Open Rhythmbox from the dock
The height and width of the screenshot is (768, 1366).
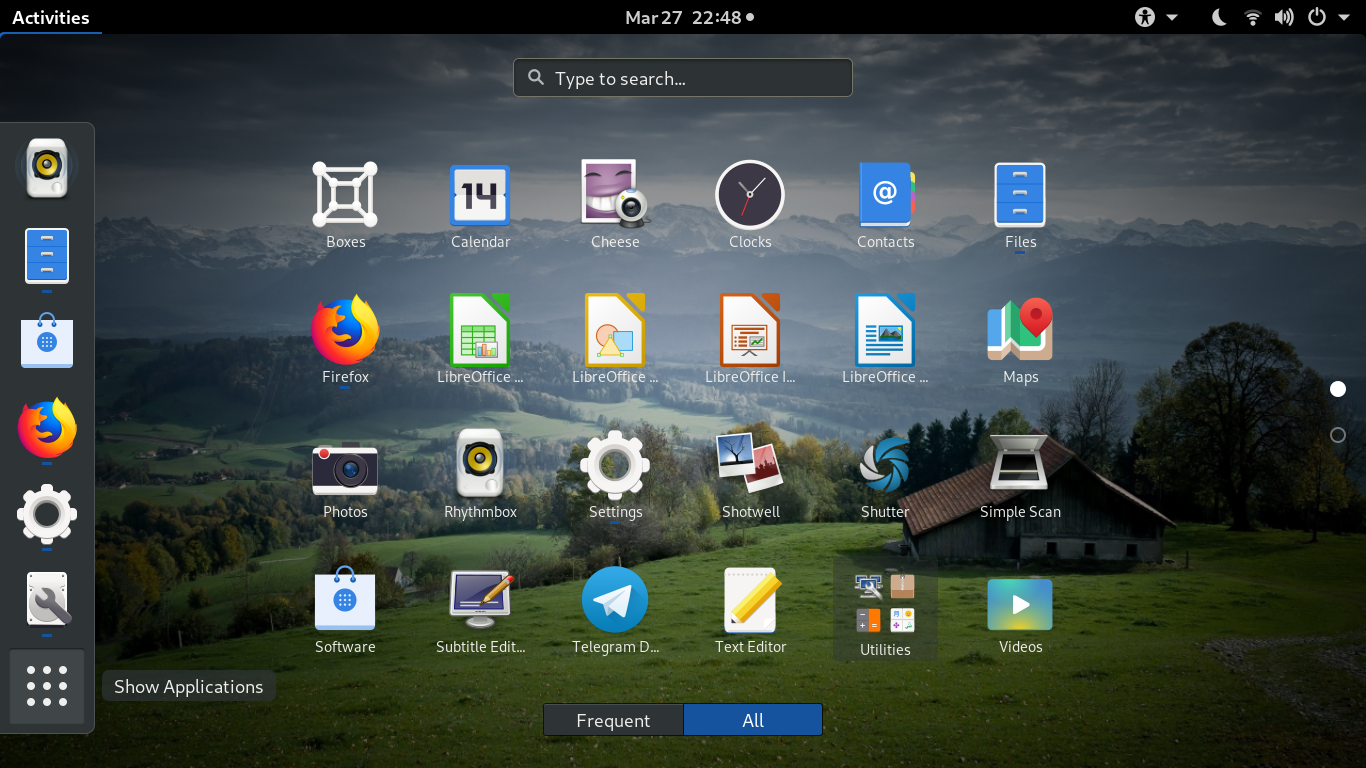[x=47, y=167]
